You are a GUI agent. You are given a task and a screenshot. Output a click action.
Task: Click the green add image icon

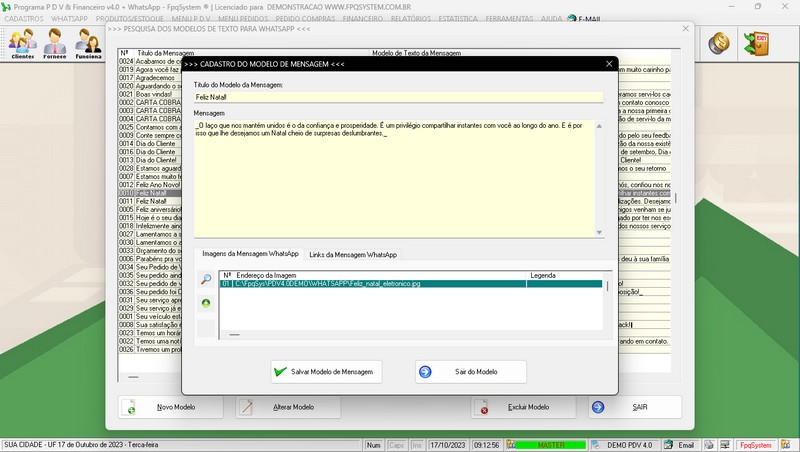point(206,302)
